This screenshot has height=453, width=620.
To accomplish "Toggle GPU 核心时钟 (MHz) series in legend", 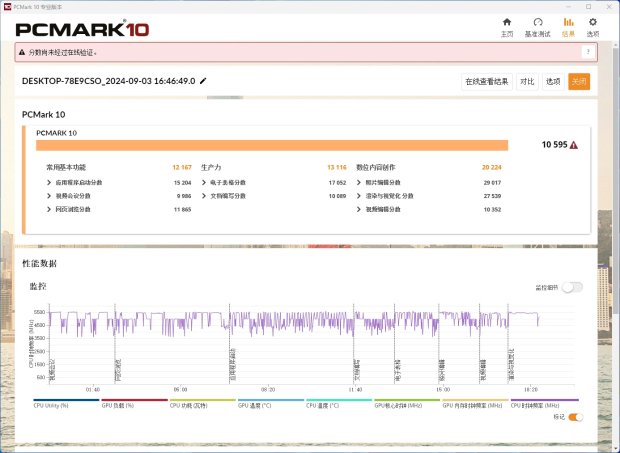I will [407, 404].
